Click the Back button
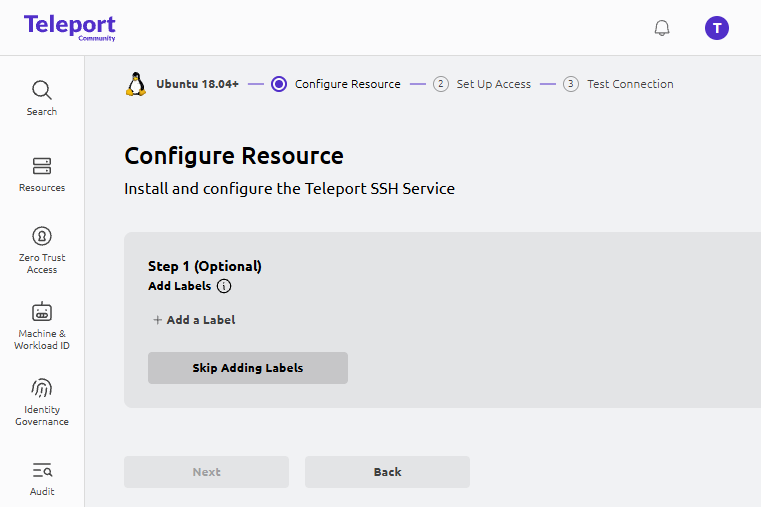 (387, 472)
